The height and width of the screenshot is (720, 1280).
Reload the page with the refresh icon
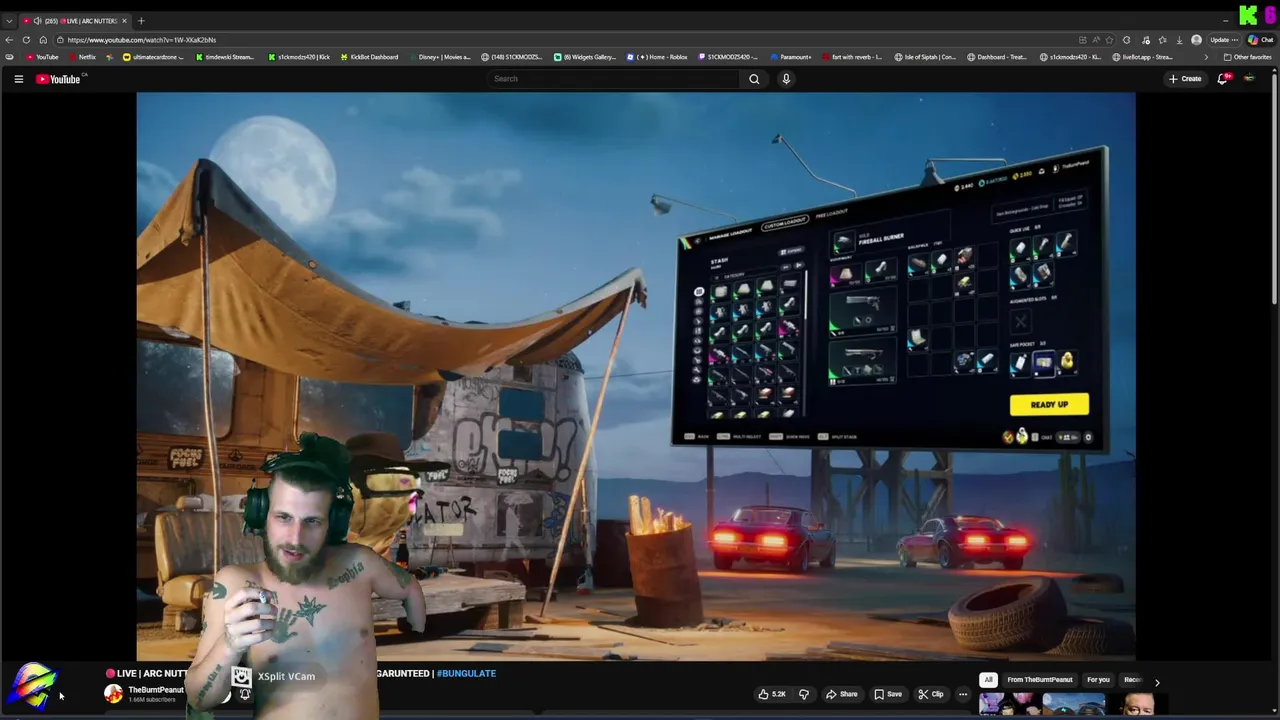(x=26, y=40)
